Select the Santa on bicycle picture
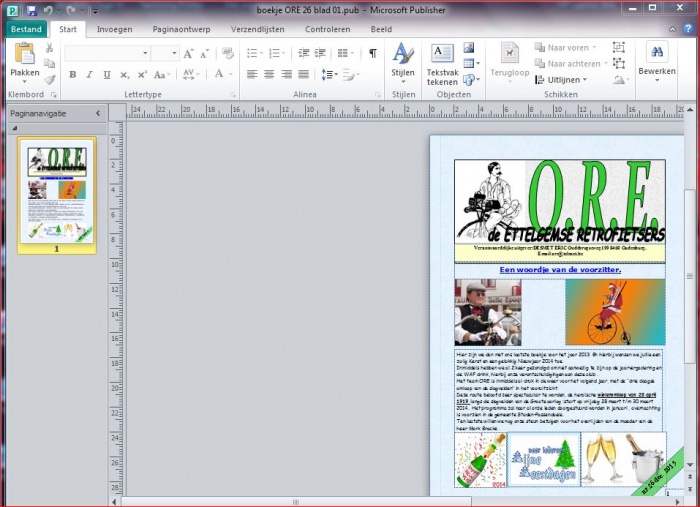 click(x=615, y=312)
